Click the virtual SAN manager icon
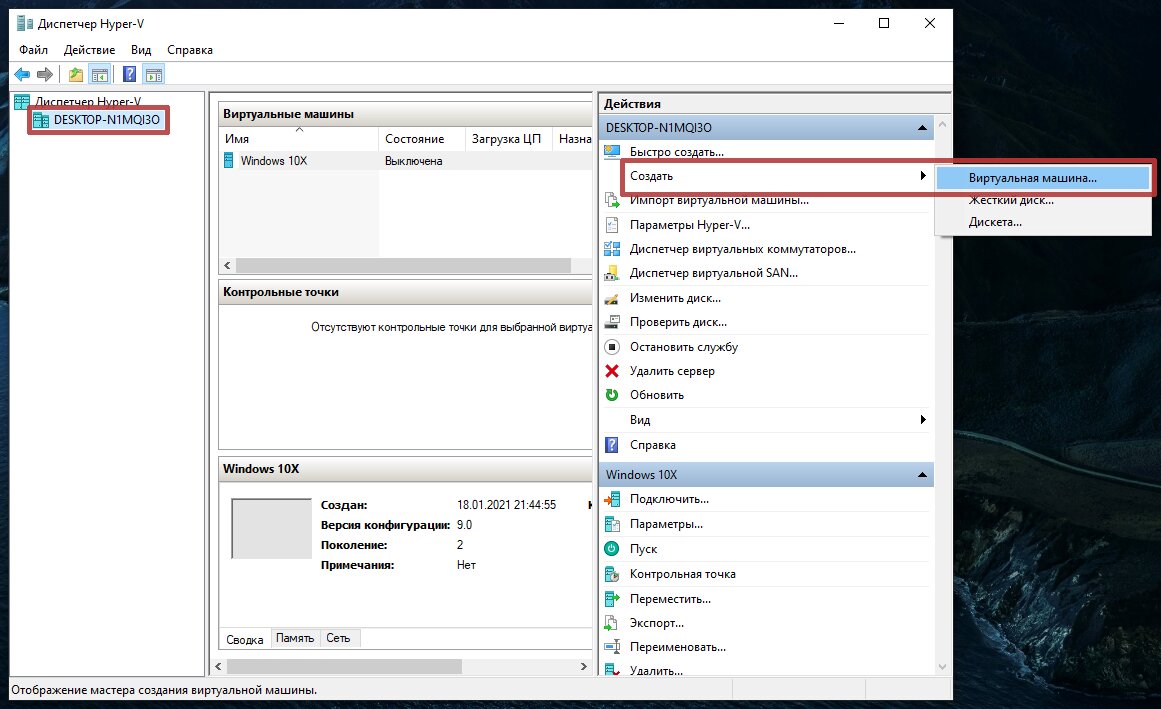 pyautogui.click(x=612, y=273)
